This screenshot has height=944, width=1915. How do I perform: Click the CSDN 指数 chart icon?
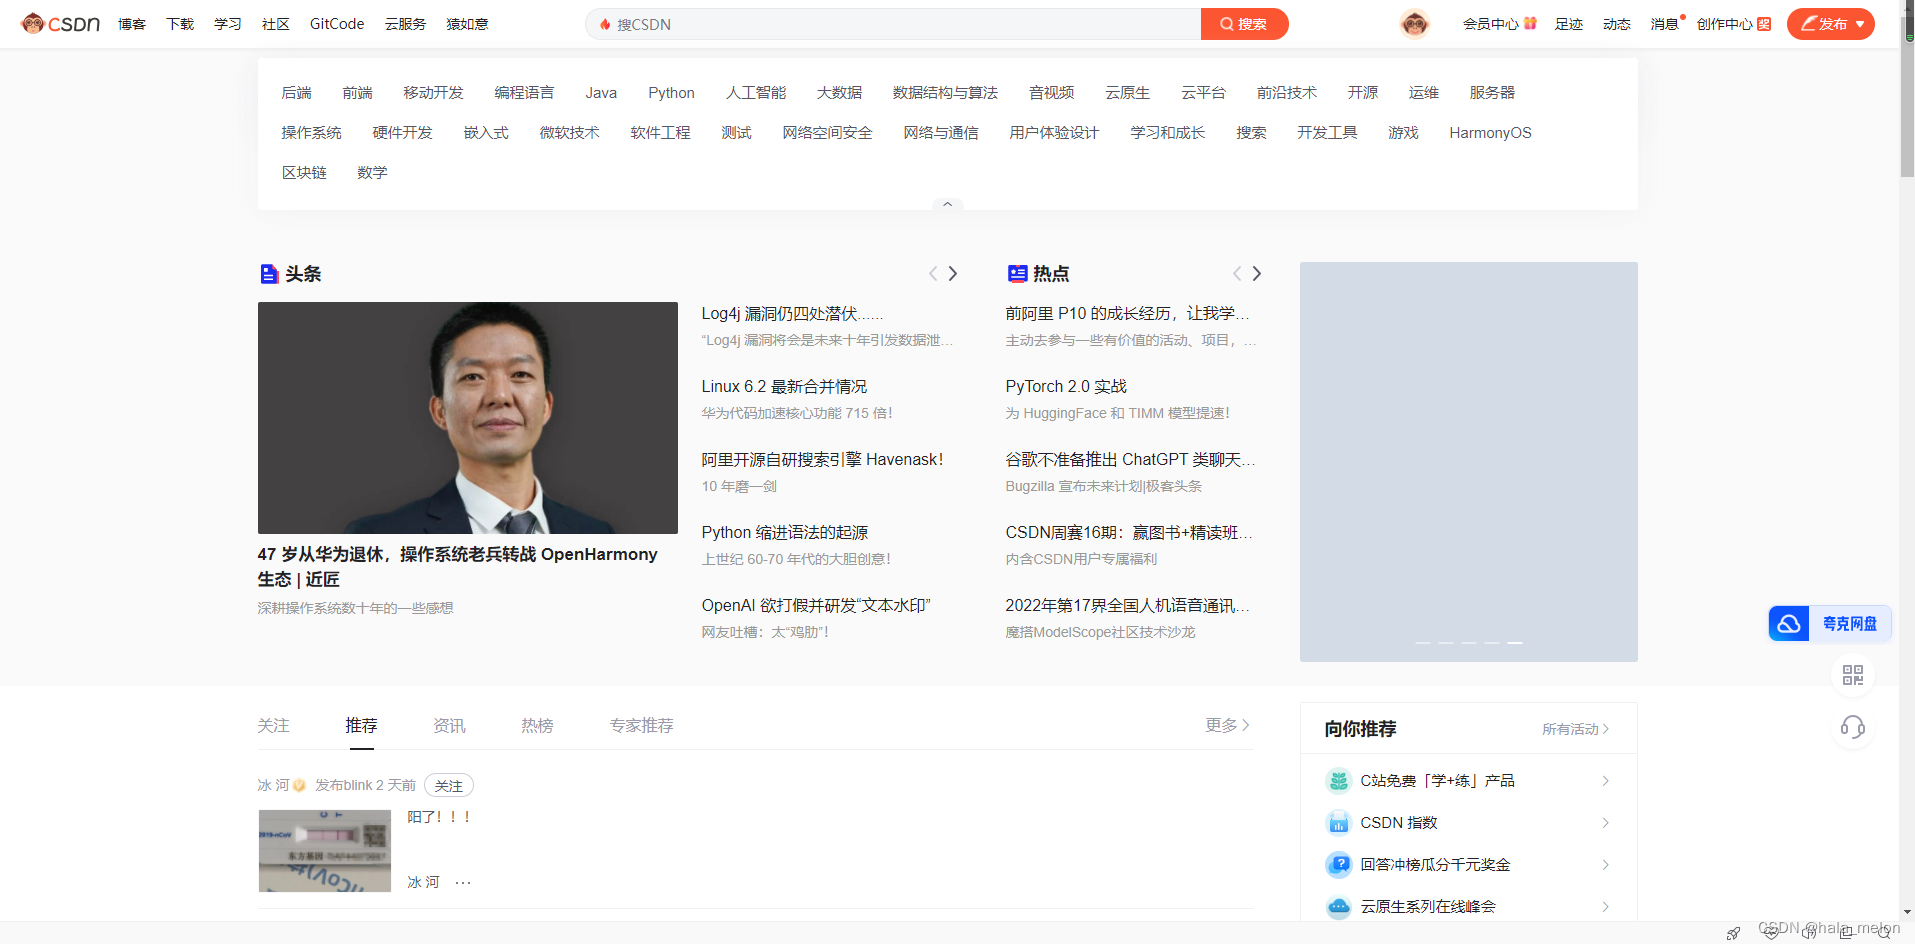(x=1338, y=823)
